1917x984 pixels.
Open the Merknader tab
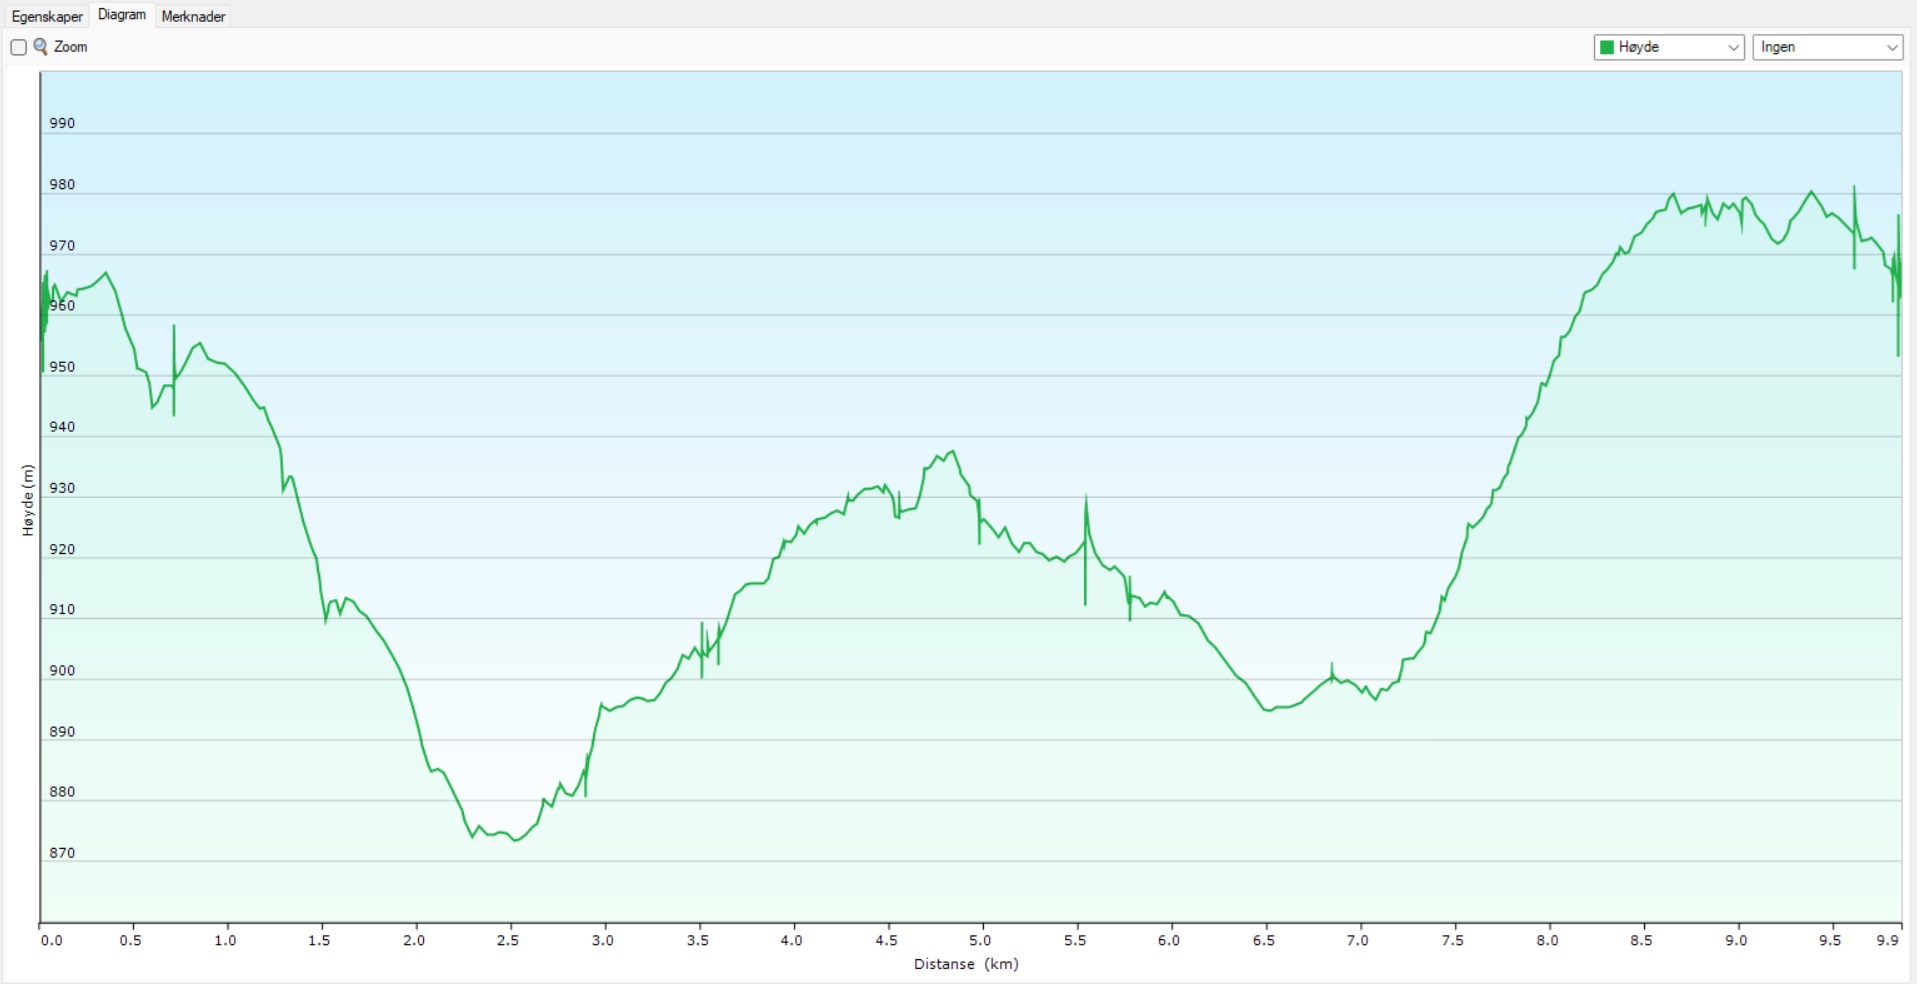tap(193, 16)
